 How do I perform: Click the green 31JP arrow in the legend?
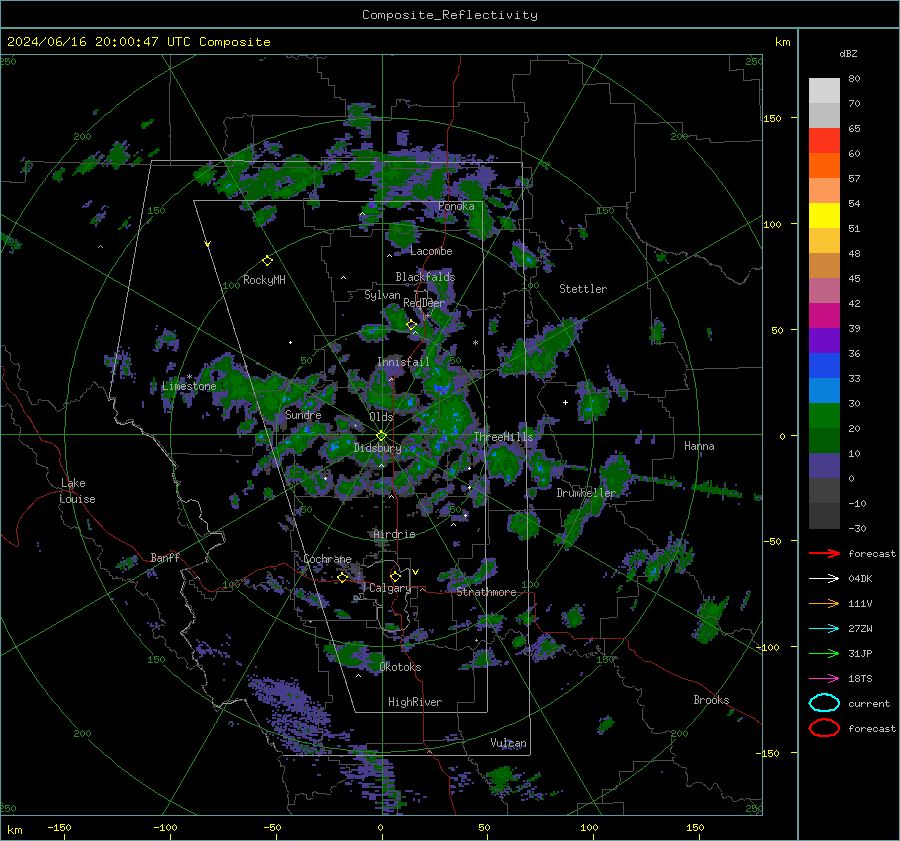coord(824,653)
